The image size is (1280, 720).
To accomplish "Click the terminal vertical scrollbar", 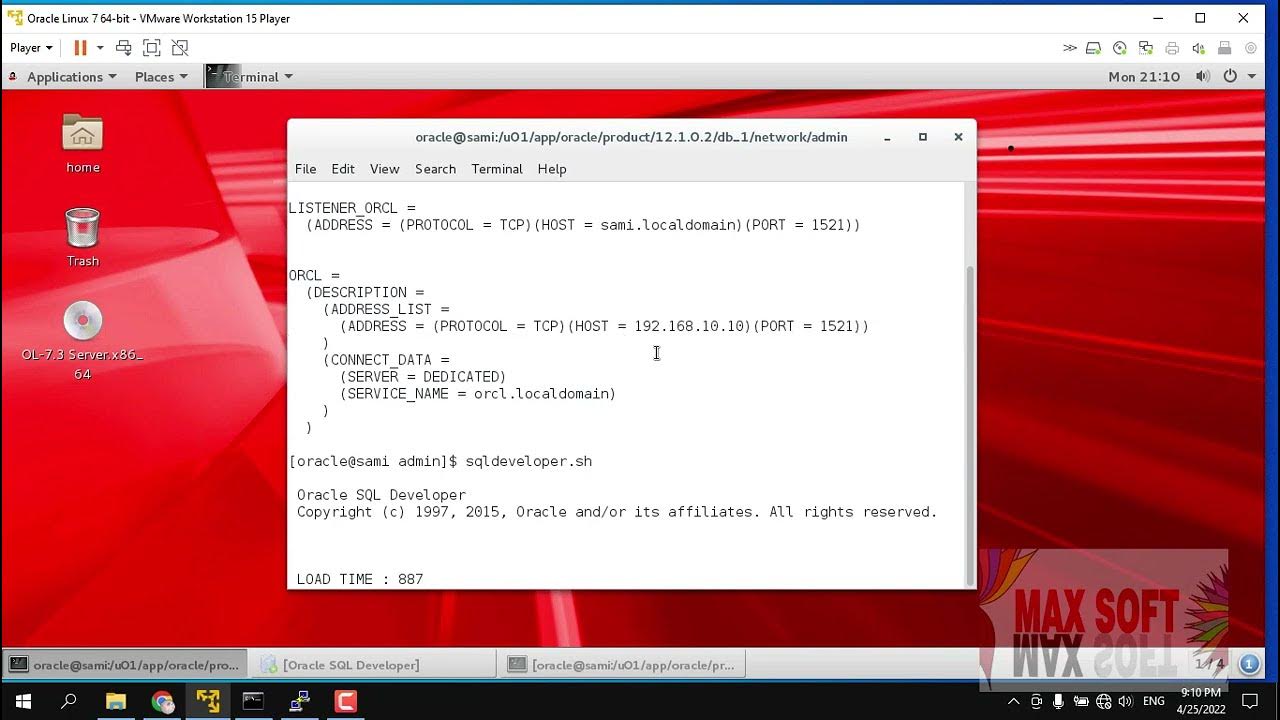I will [970, 425].
